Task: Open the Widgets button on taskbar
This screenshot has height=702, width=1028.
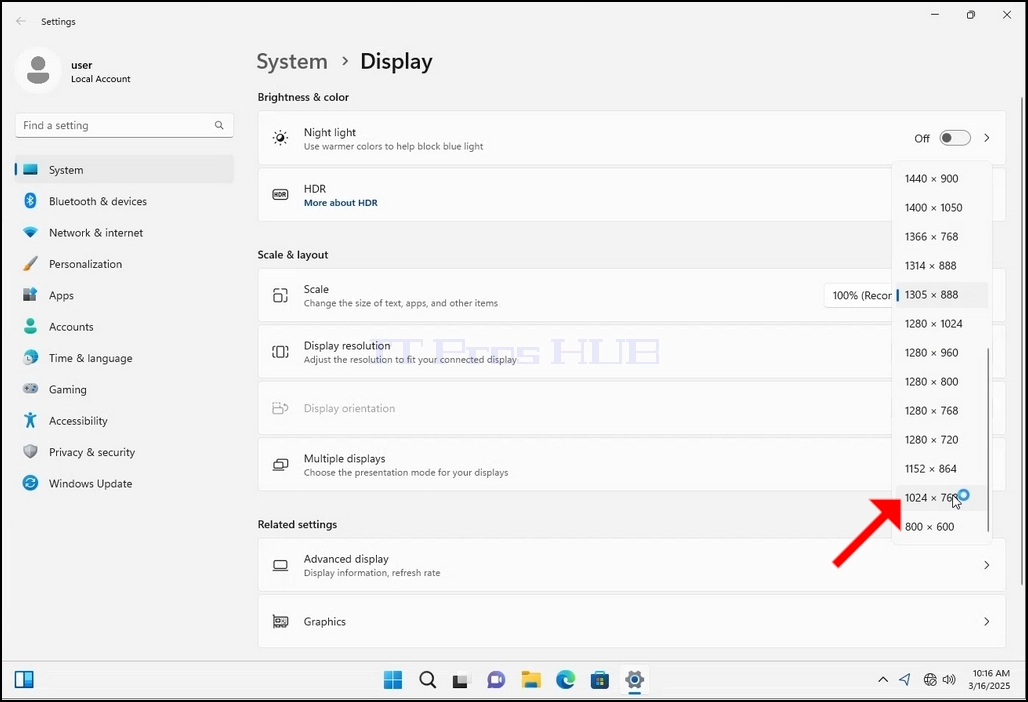Action: [24, 680]
